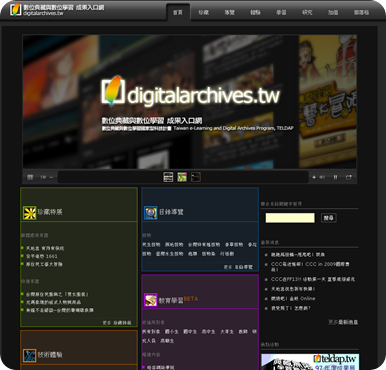
Task: Click the previous slide icon on slideshow bar
Action: 43,177
